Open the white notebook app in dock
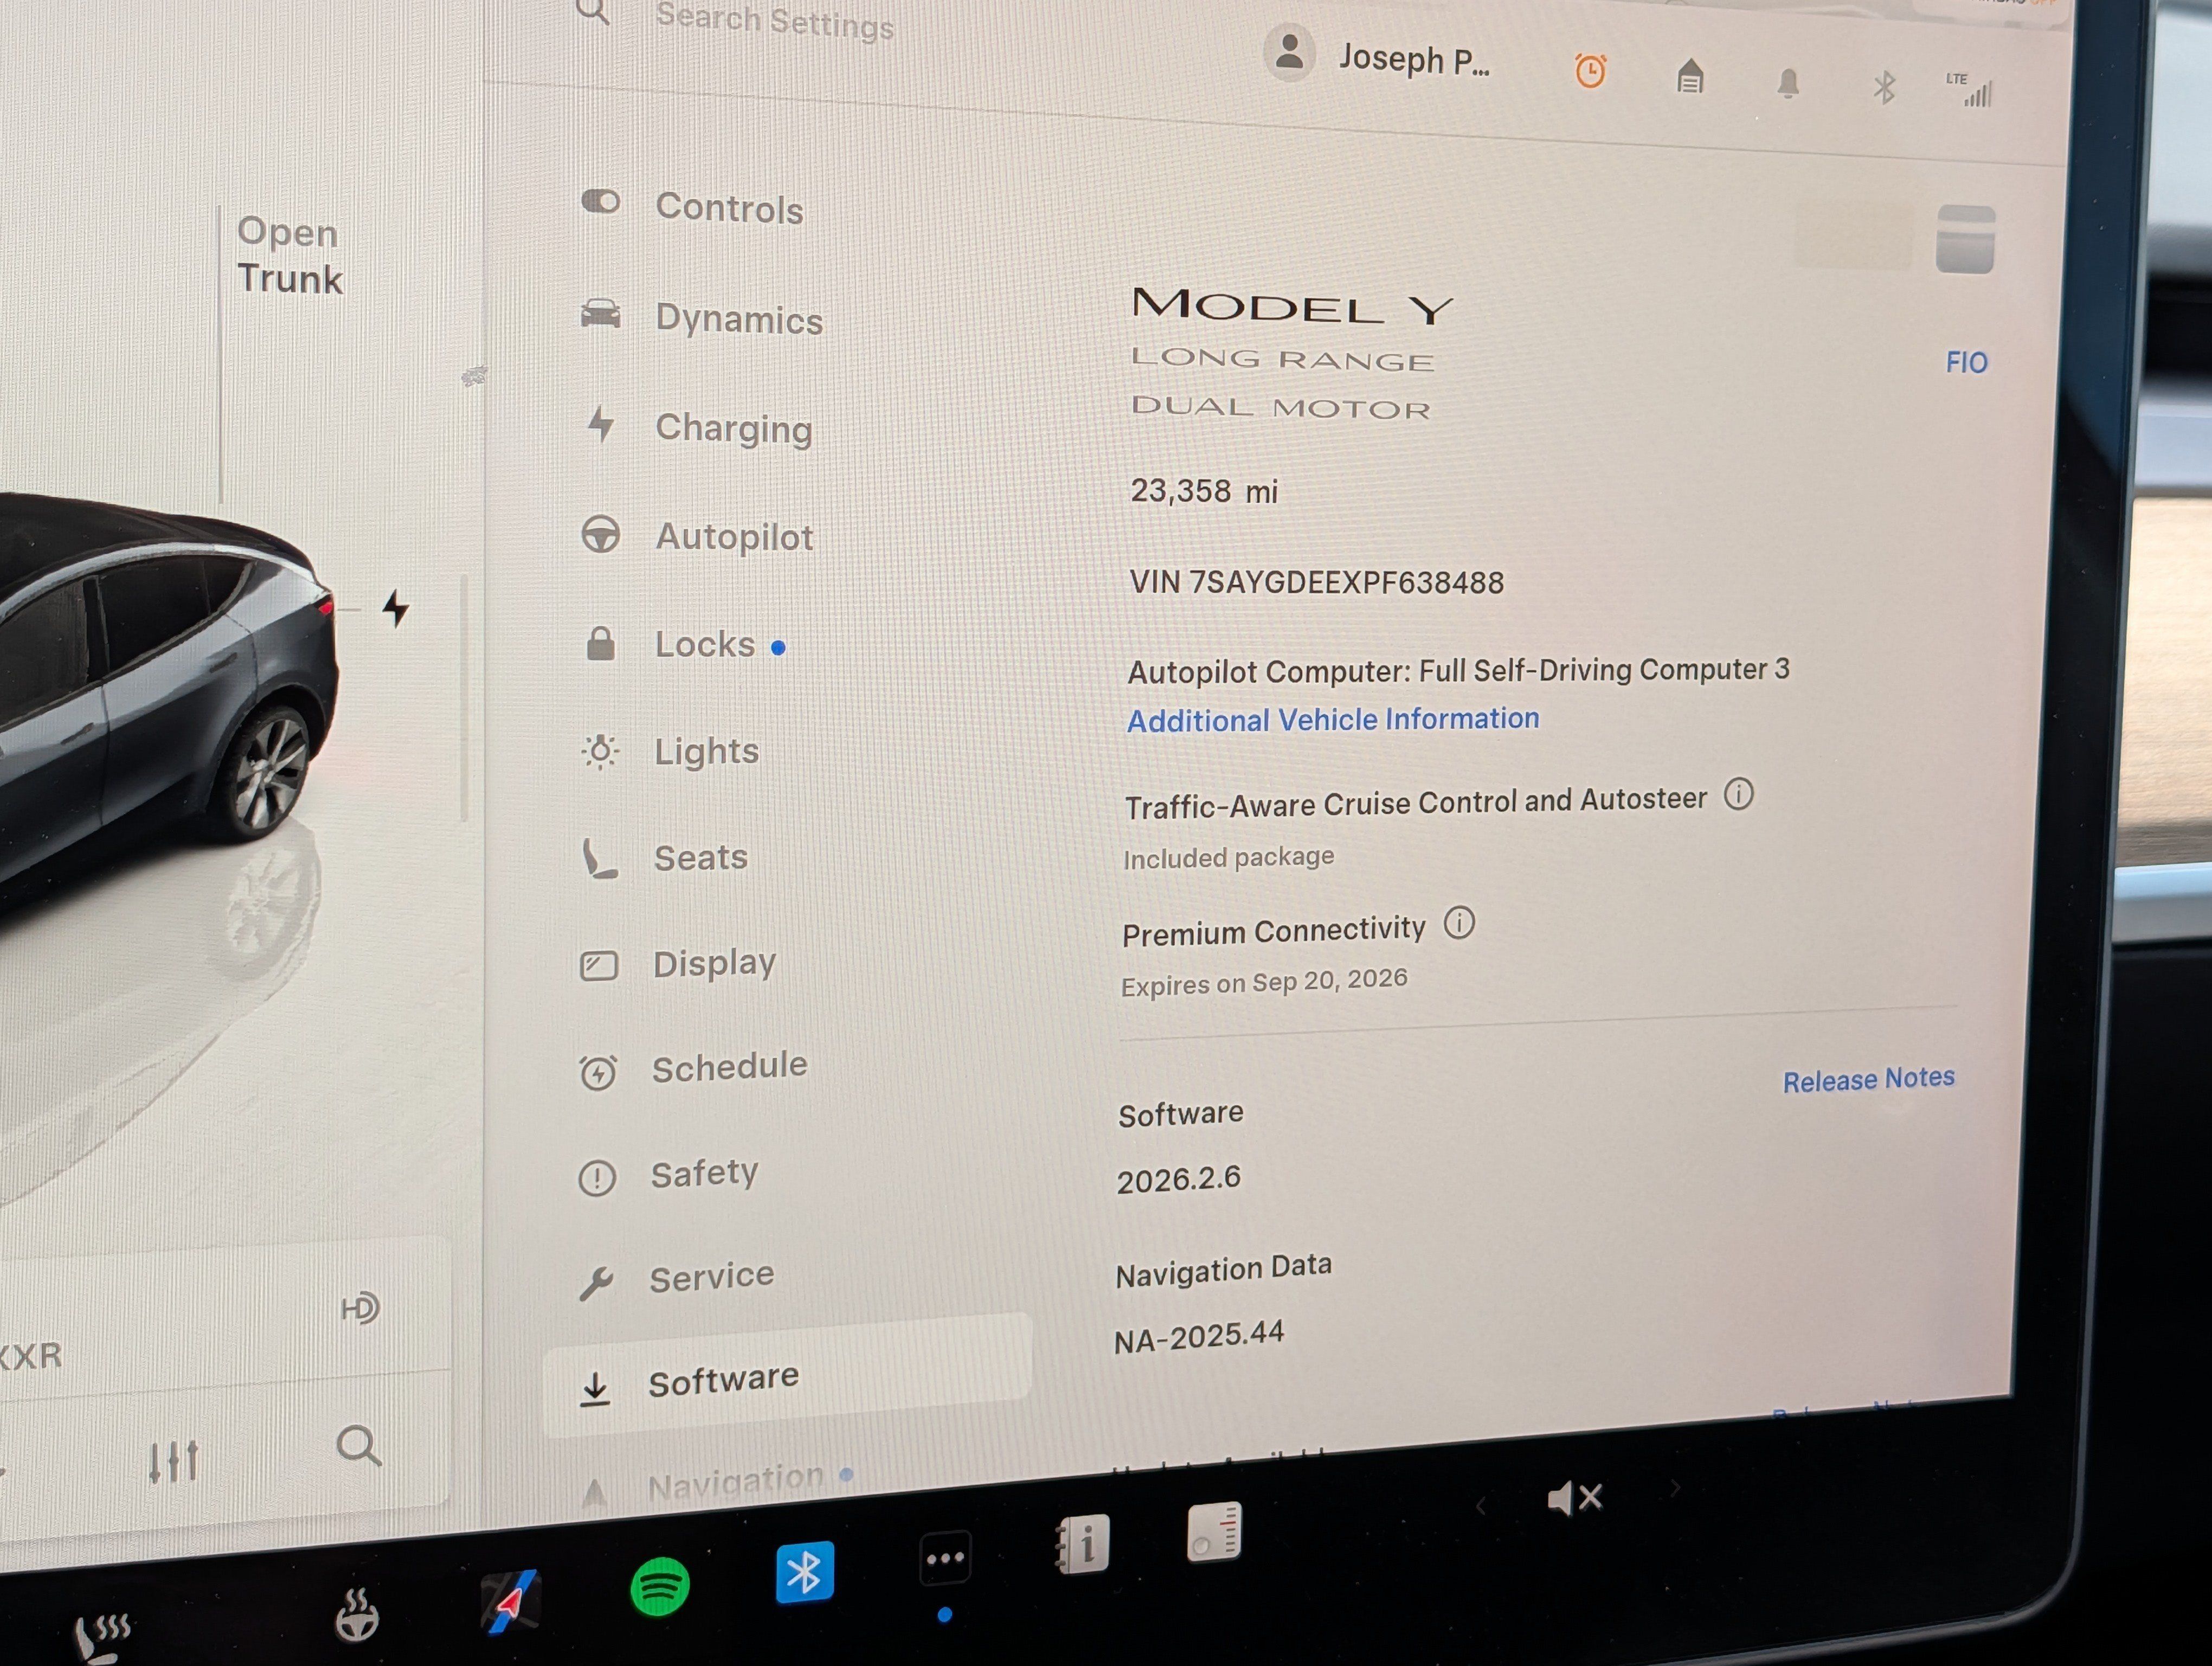Screen dimensions: 2212x1666 tap(1214, 1531)
